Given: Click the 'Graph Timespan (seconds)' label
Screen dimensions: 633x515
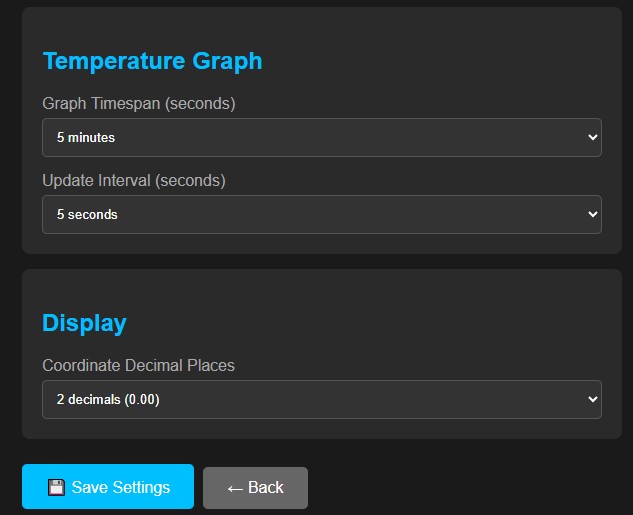Looking at the screenshot, I should pos(138,103).
